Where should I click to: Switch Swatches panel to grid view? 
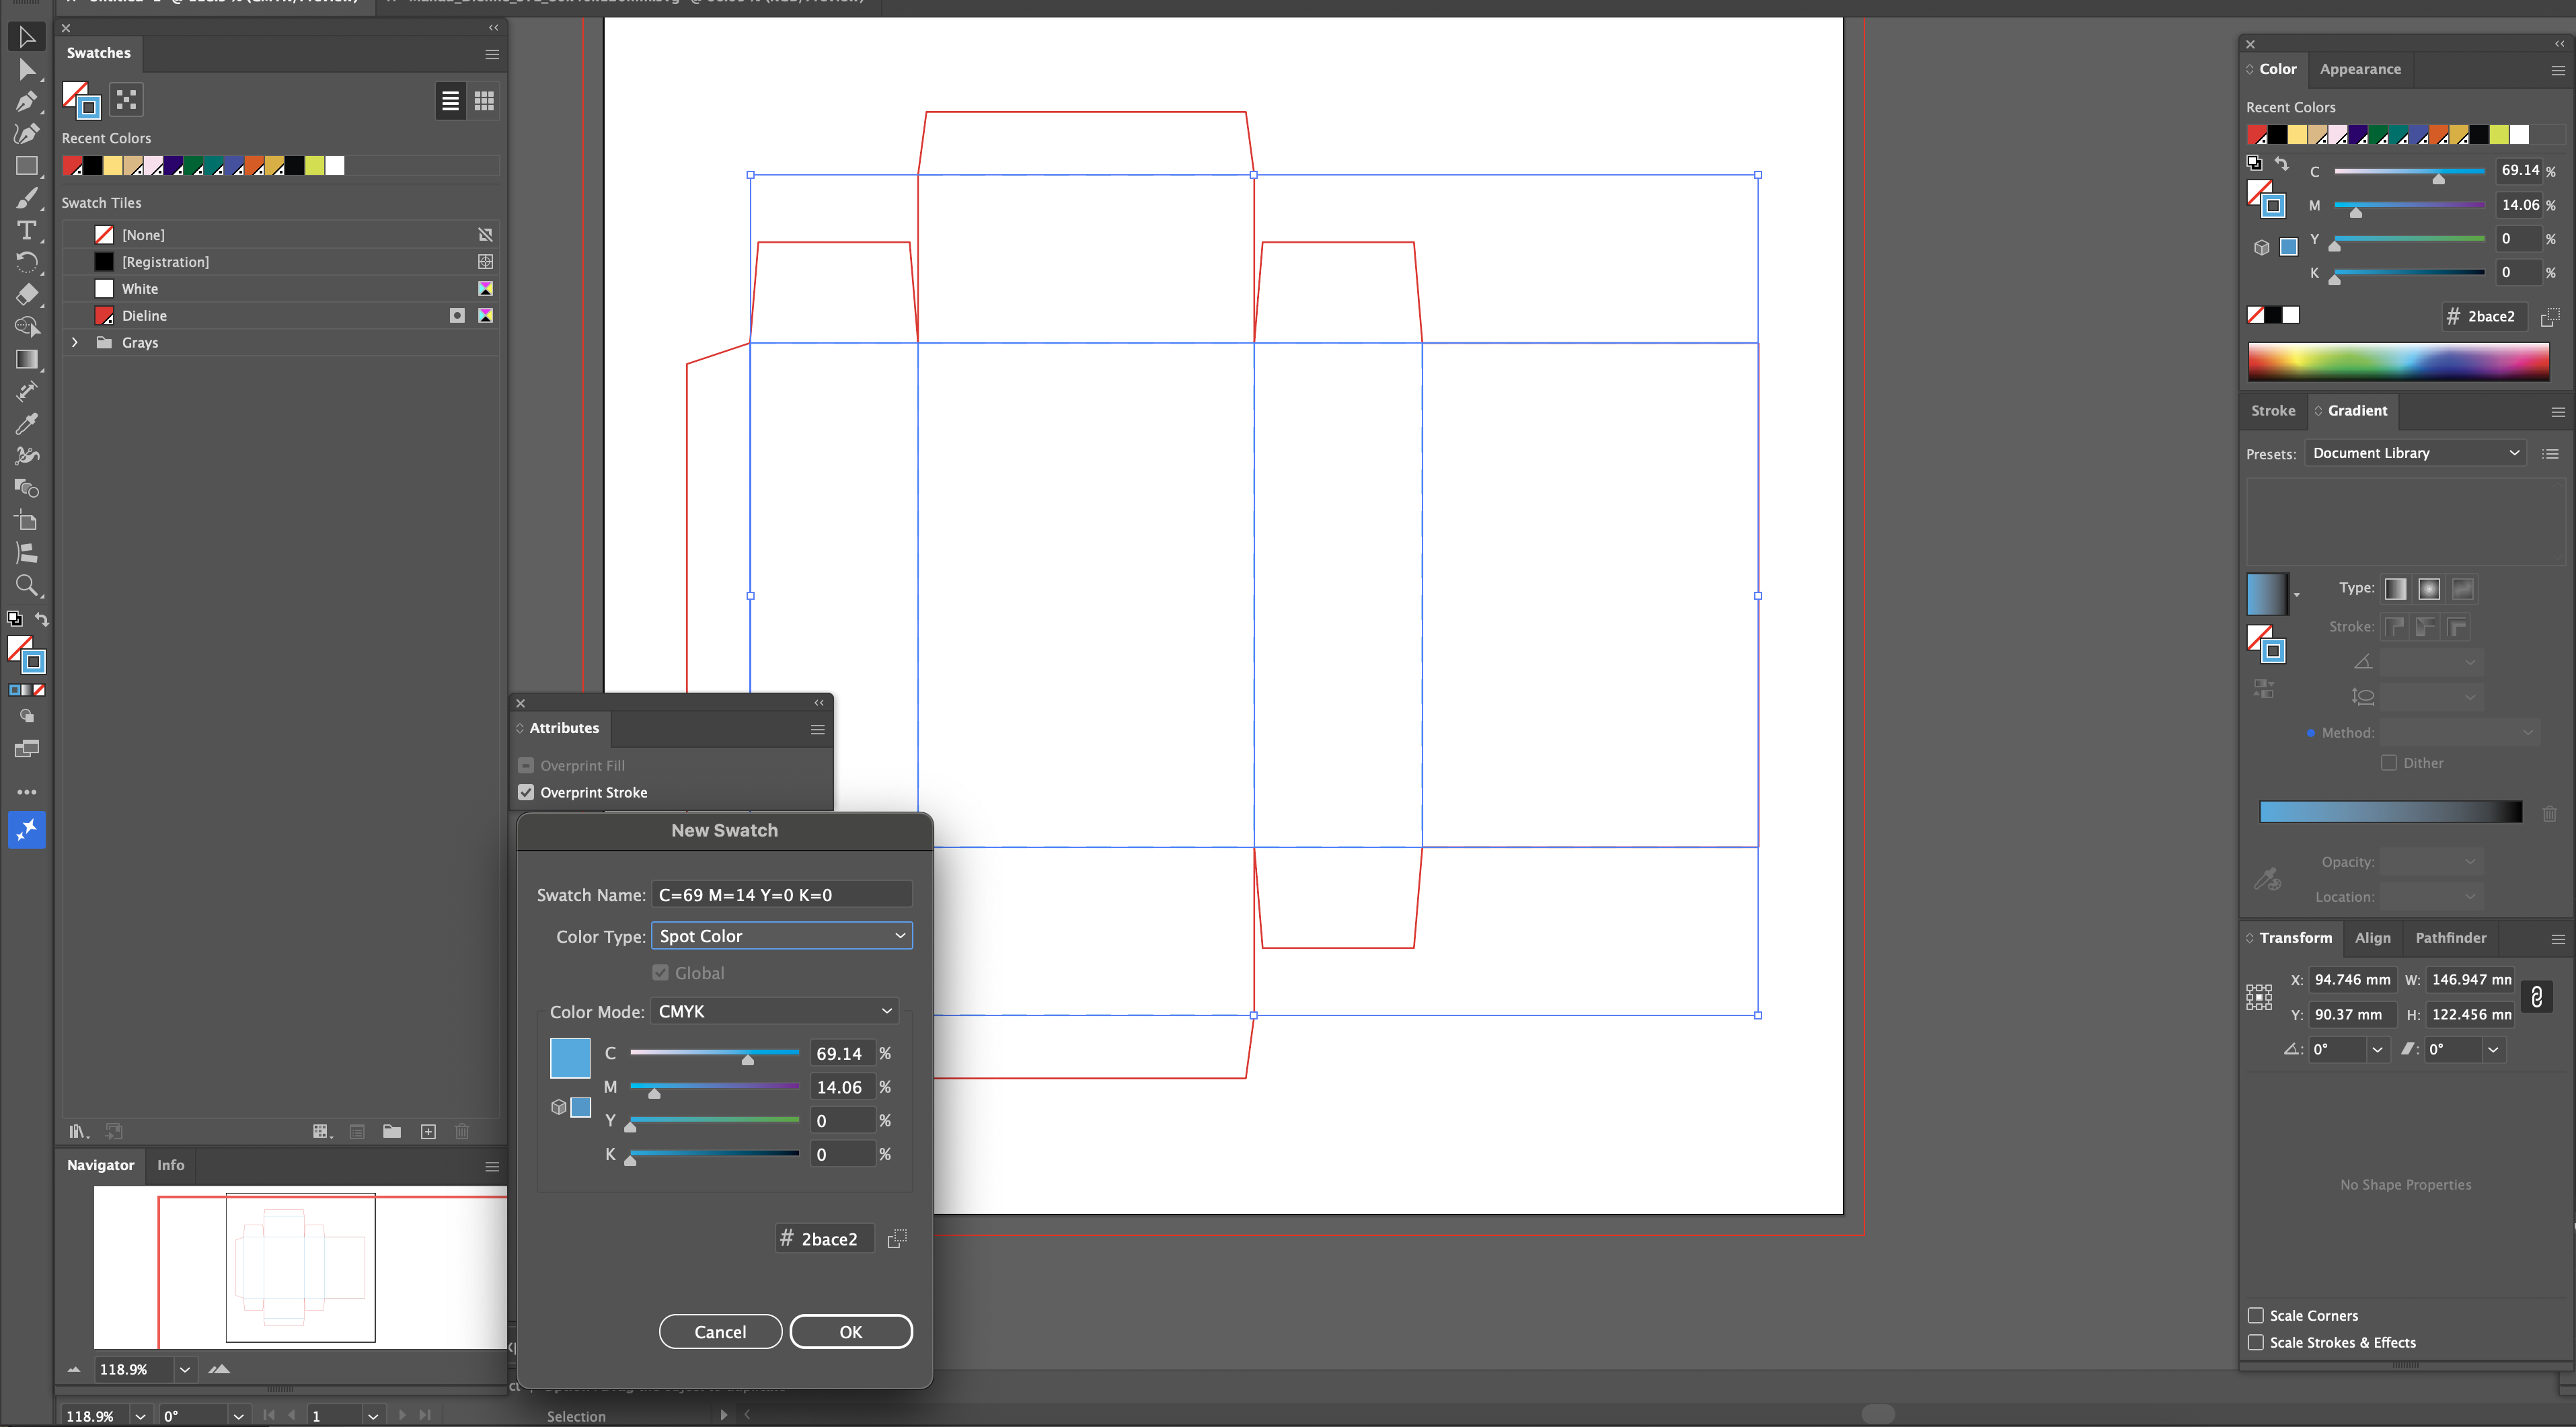coord(484,101)
